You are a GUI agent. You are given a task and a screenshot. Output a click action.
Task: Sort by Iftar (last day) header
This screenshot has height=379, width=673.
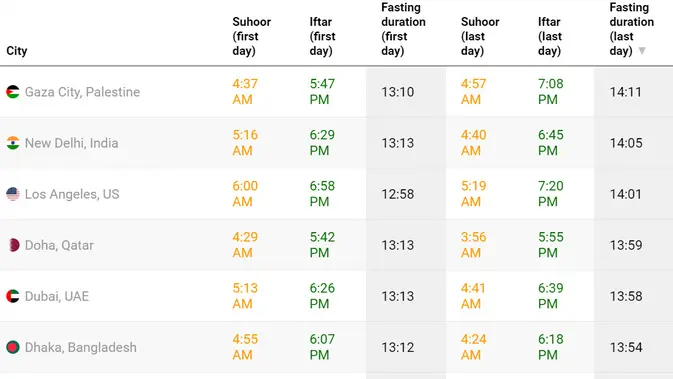tap(550, 36)
